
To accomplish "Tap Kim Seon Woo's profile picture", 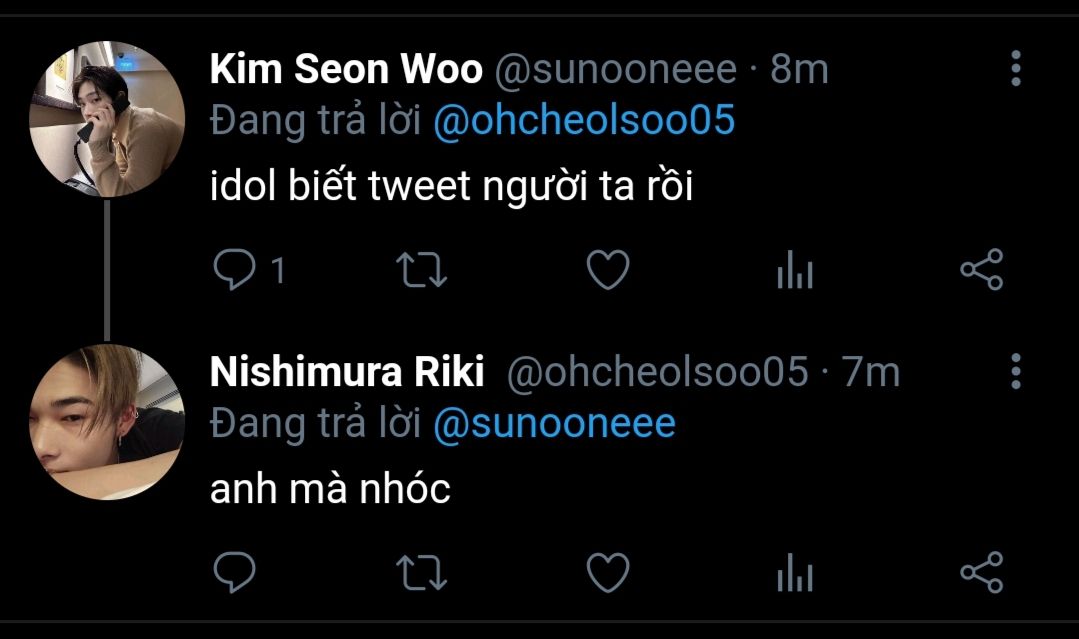I will 107,119.
